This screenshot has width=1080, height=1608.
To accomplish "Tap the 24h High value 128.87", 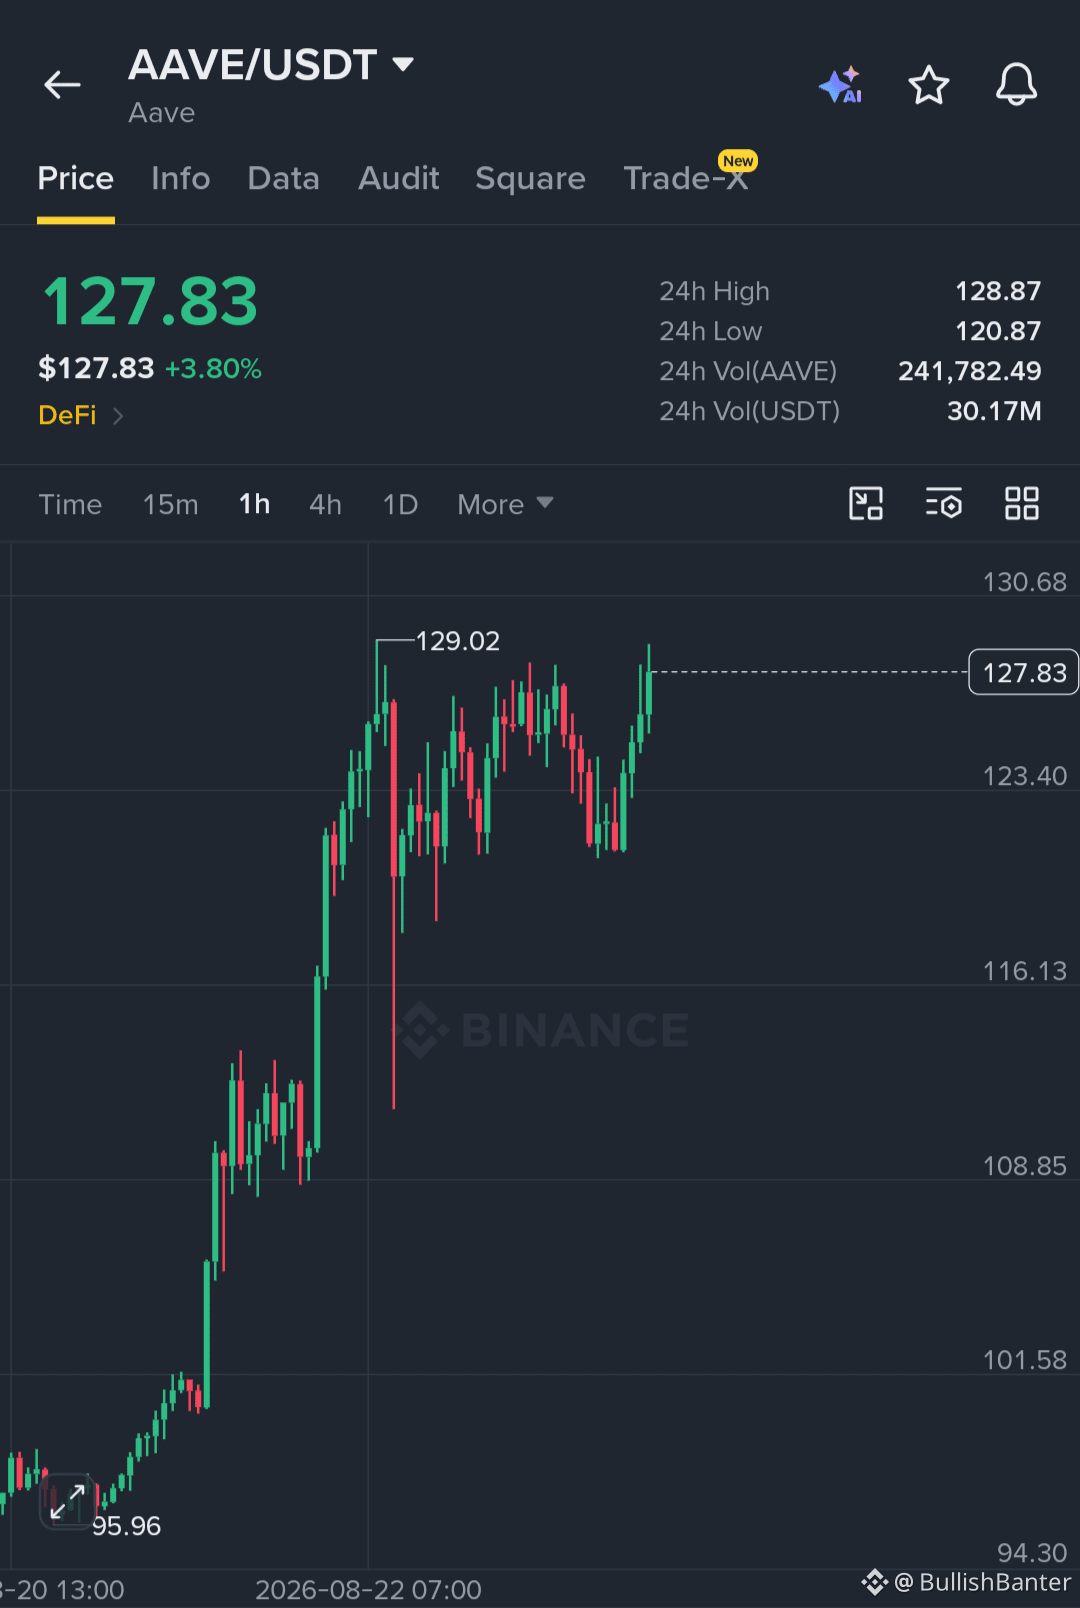I will [998, 291].
